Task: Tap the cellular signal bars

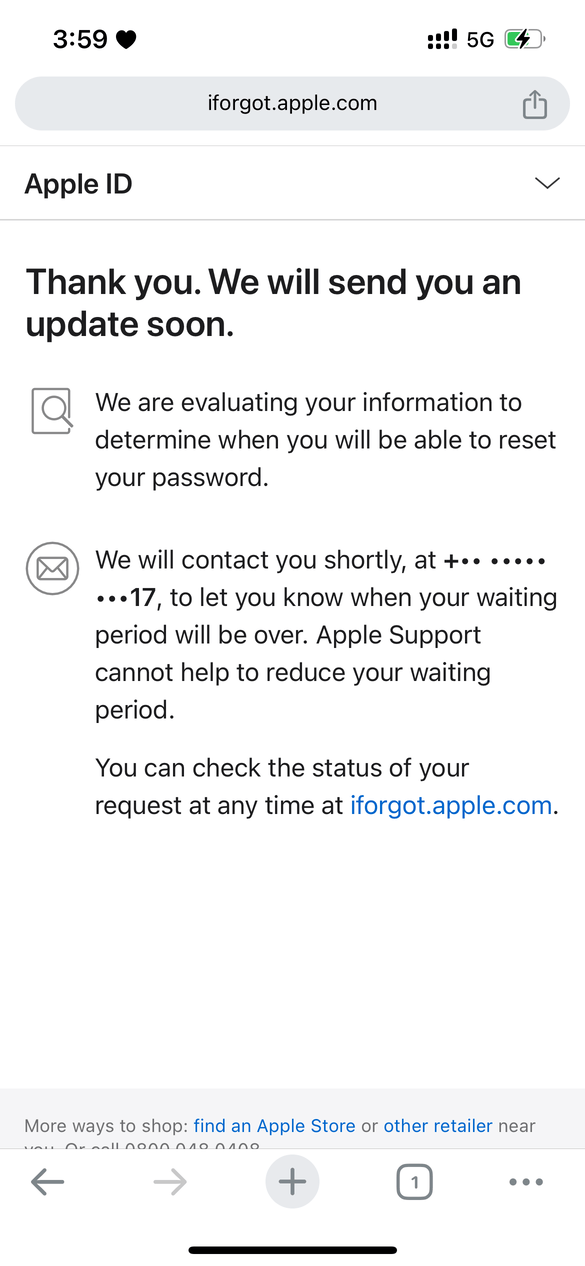Action: click(x=443, y=40)
